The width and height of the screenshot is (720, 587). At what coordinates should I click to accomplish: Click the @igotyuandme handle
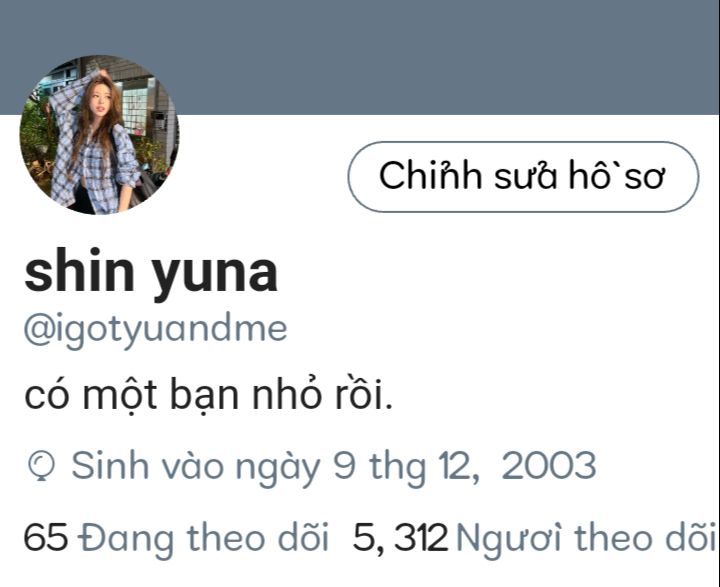tap(156, 330)
